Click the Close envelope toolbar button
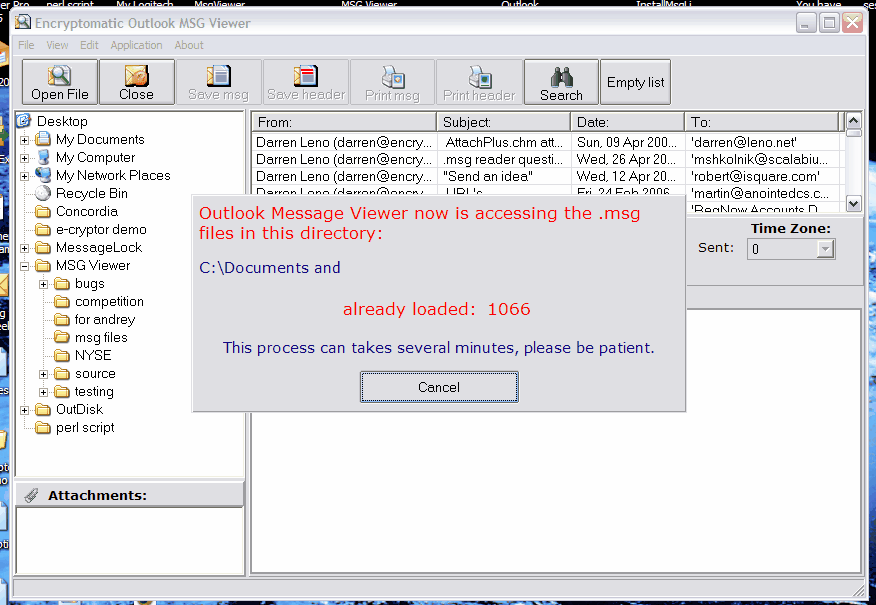 (x=136, y=82)
